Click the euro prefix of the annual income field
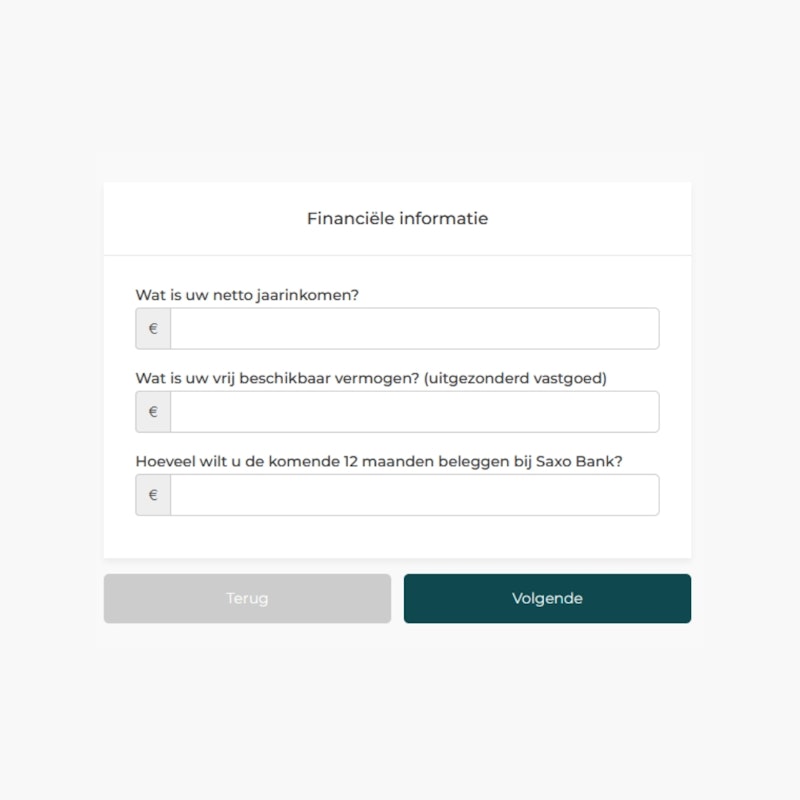The height and width of the screenshot is (800, 800). 153,329
